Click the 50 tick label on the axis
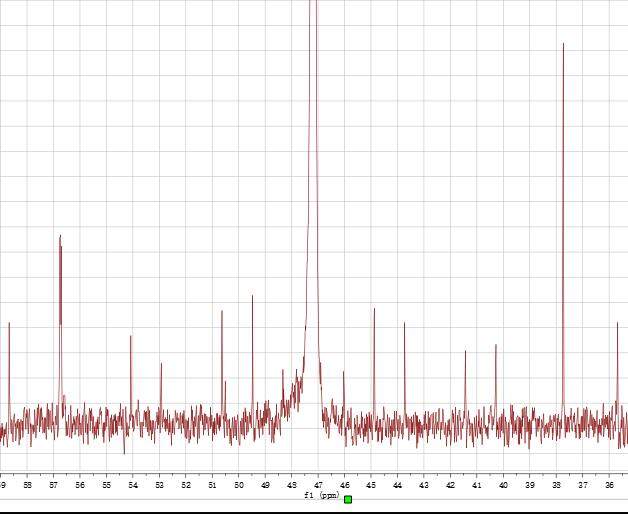Screen dimensions: 628x514 (x=238, y=485)
